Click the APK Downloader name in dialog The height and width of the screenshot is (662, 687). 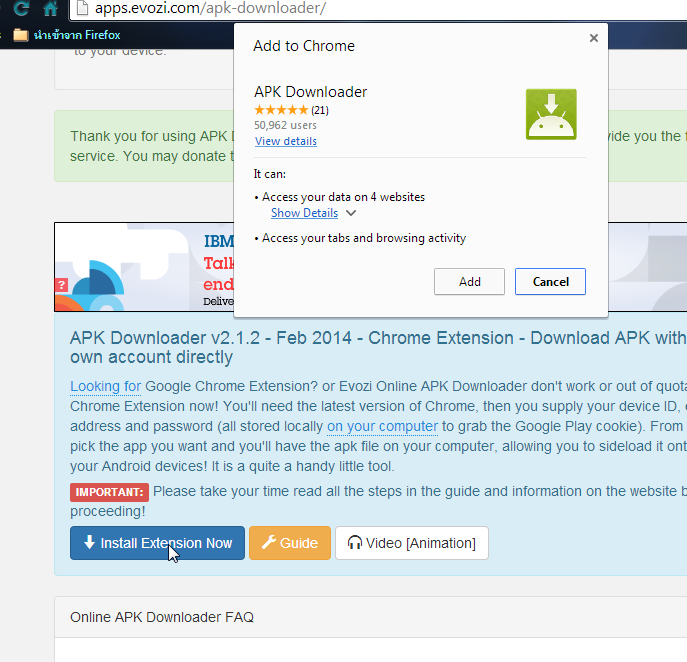[310, 92]
